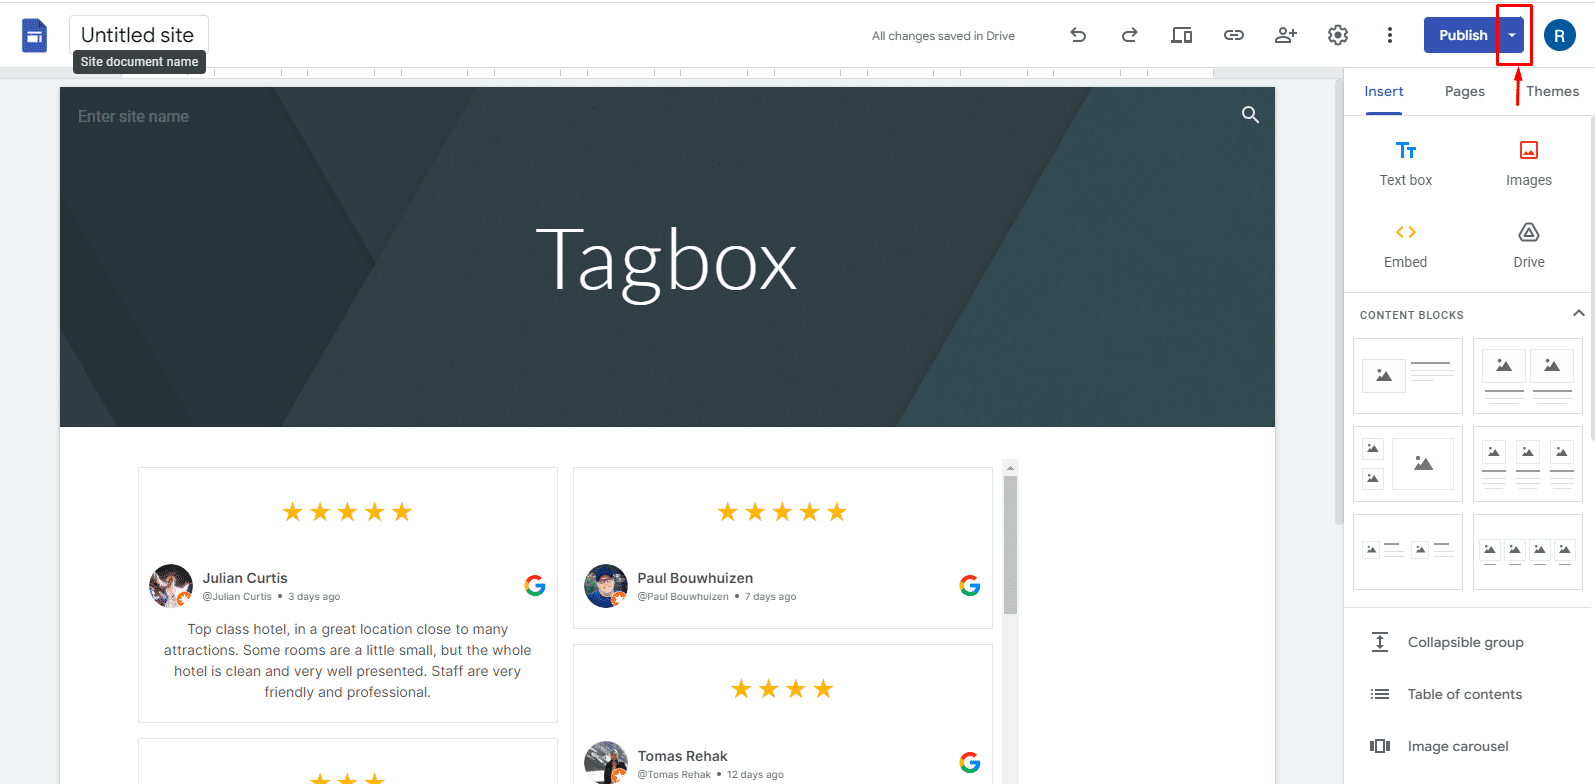This screenshot has height=784, width=1595.
Task: Collapse the Content Blocks section
Action: [x=1578, y=313]
